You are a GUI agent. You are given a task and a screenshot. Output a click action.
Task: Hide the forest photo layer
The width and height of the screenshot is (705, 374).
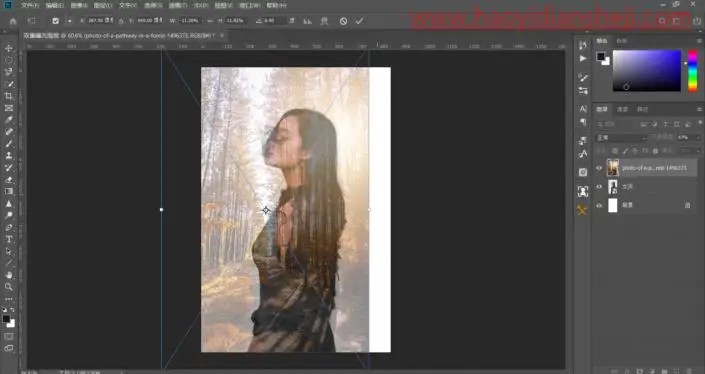pyautogui.click(x=599, y=168)
